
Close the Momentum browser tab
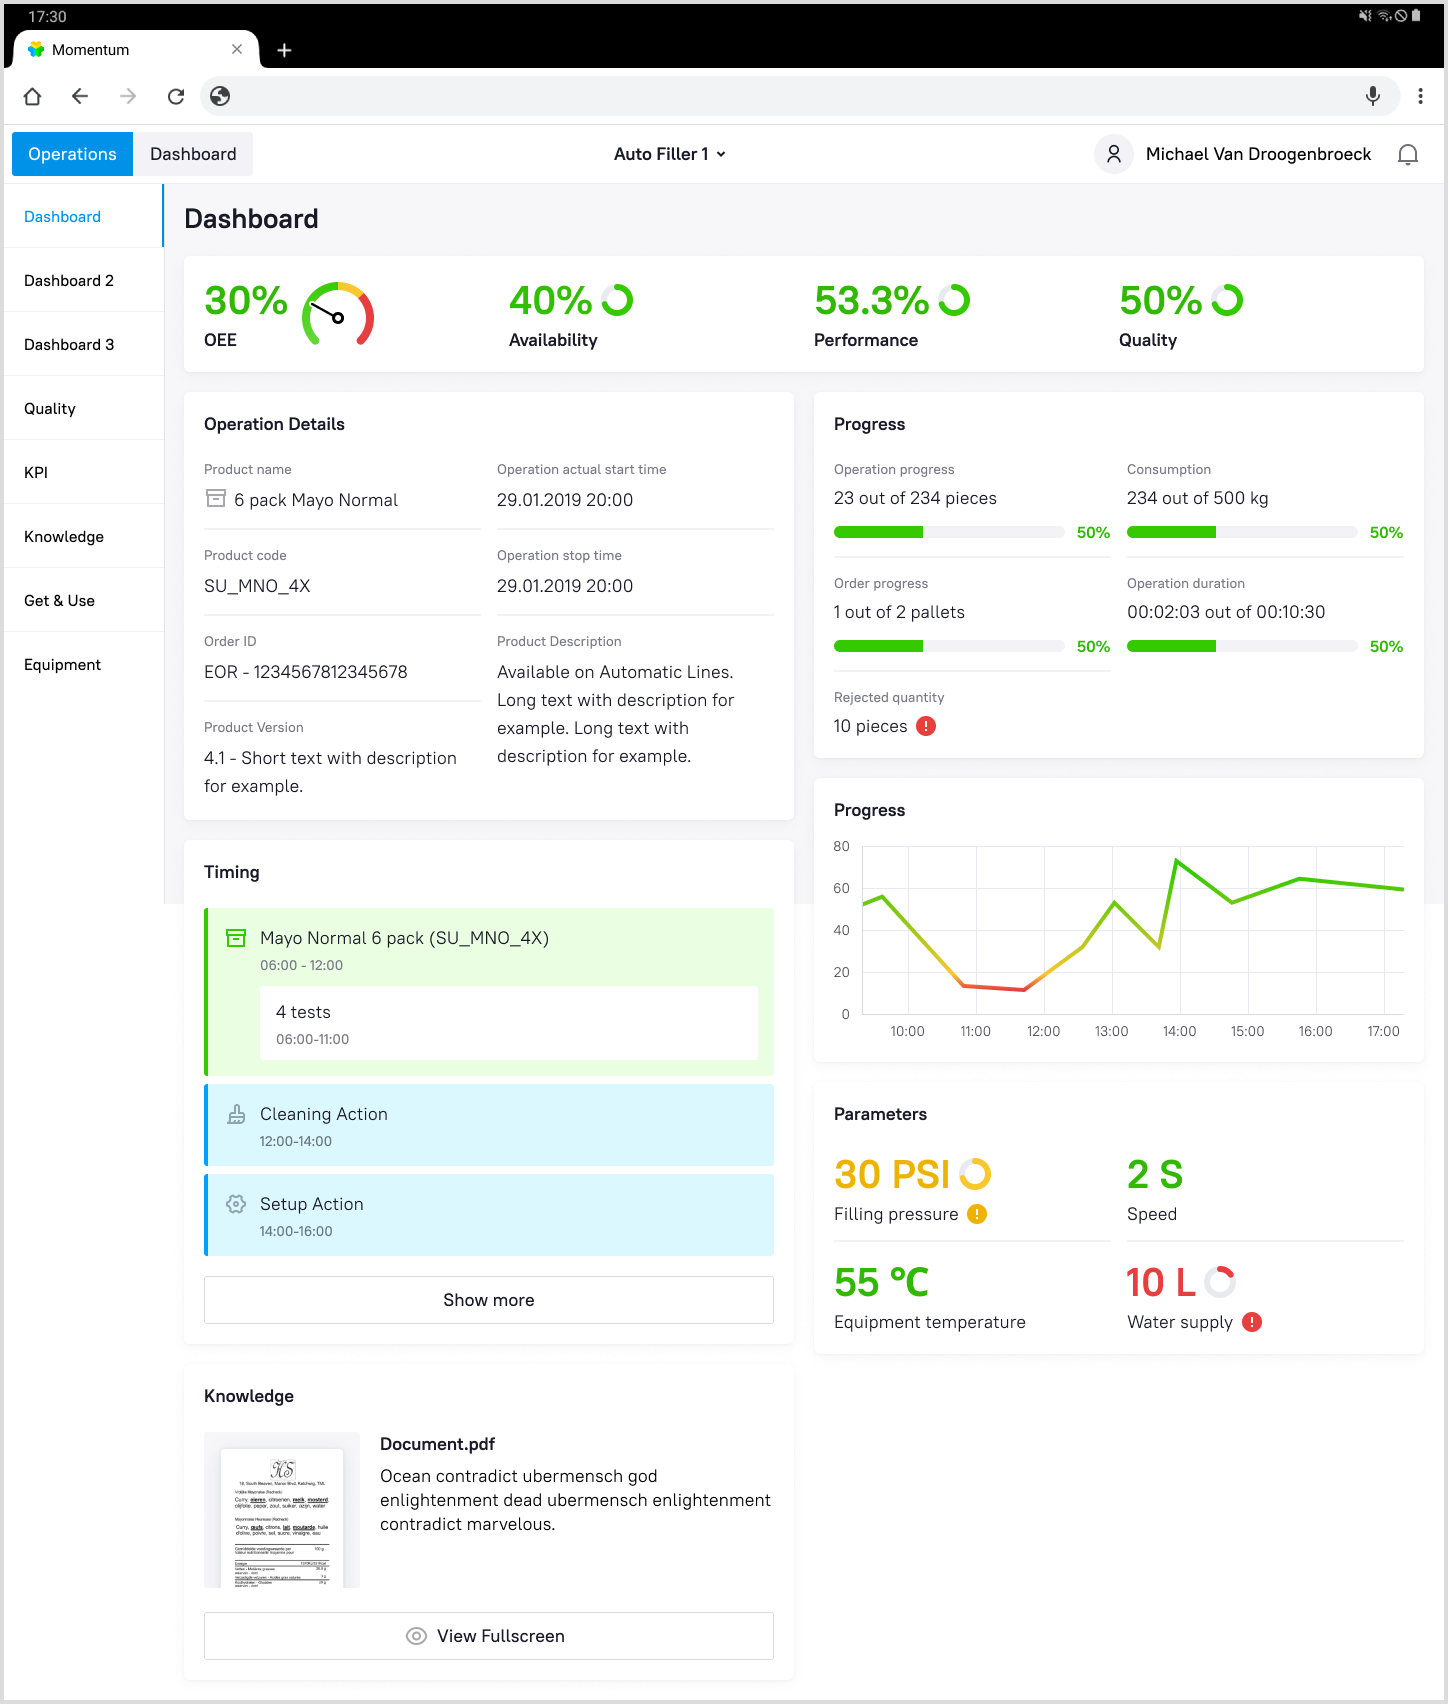237,49
